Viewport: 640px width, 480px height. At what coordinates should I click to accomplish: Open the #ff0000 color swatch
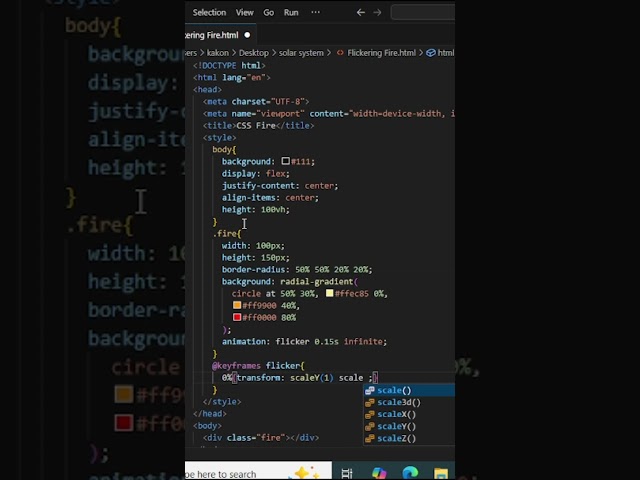tap(237, 317)
